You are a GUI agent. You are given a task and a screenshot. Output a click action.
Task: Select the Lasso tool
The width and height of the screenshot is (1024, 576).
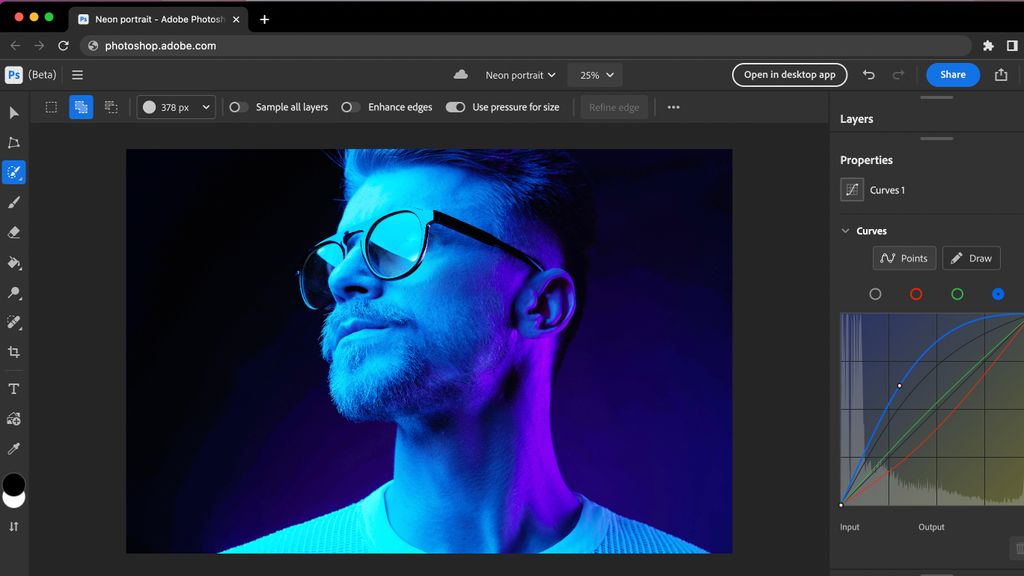pos(14,143)
